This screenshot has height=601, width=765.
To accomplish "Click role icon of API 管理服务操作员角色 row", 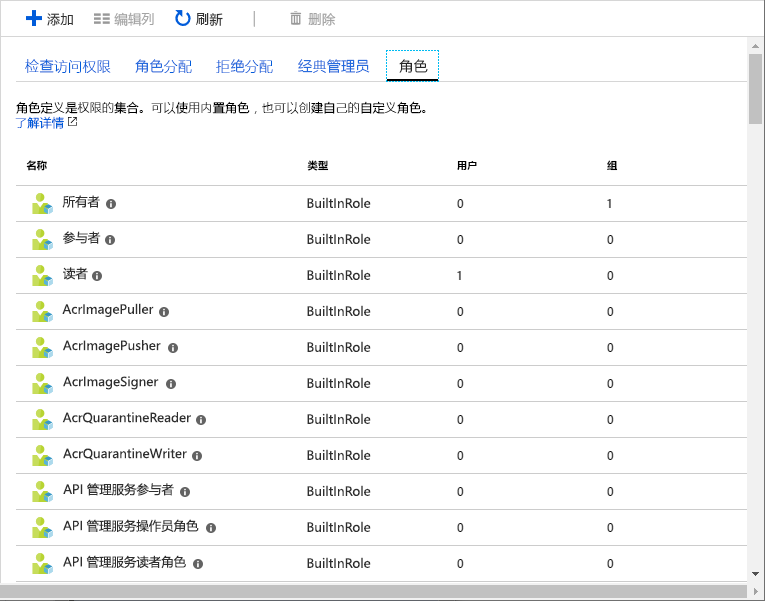I will pos(42,527).
